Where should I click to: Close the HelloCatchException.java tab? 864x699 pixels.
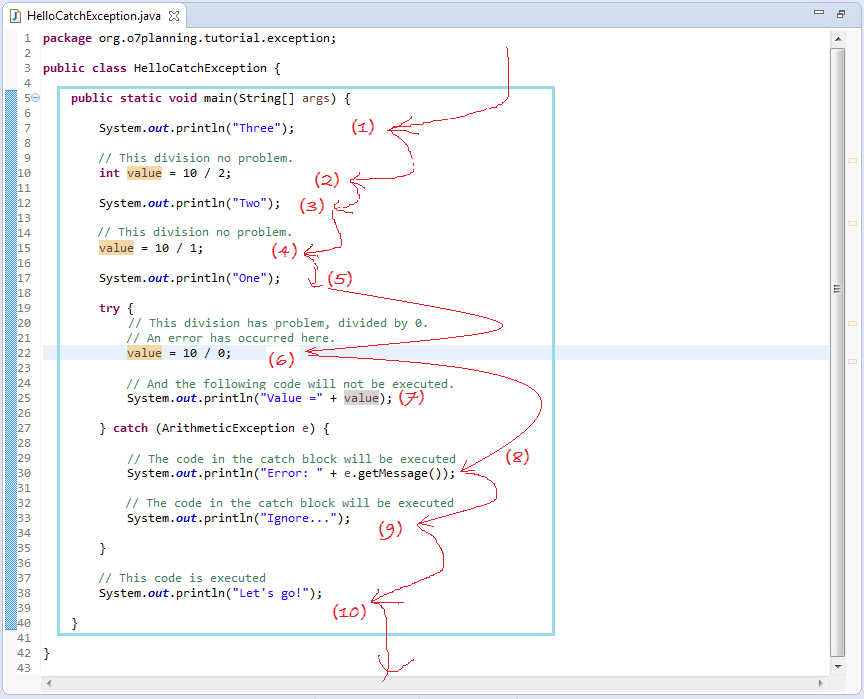click(174, 16)
